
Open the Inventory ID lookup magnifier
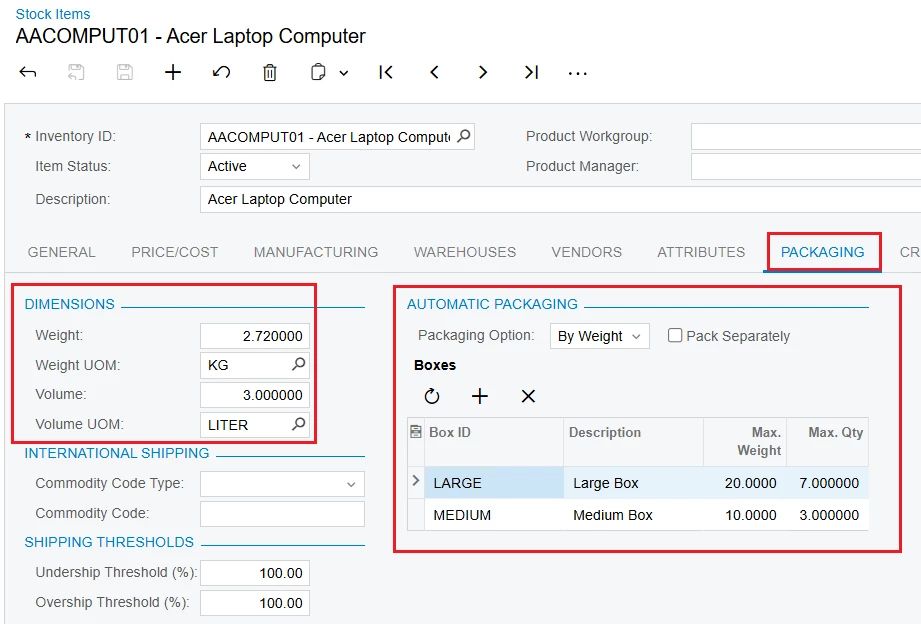pos(464,136)
